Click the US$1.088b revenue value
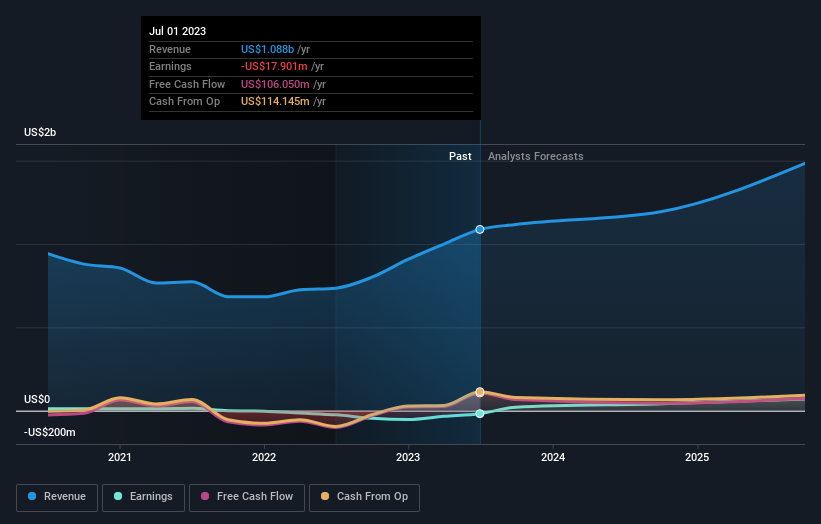Image resolution: width=821 pixels, height=524 pixels. pyautogui.click(x=267, y=49)
